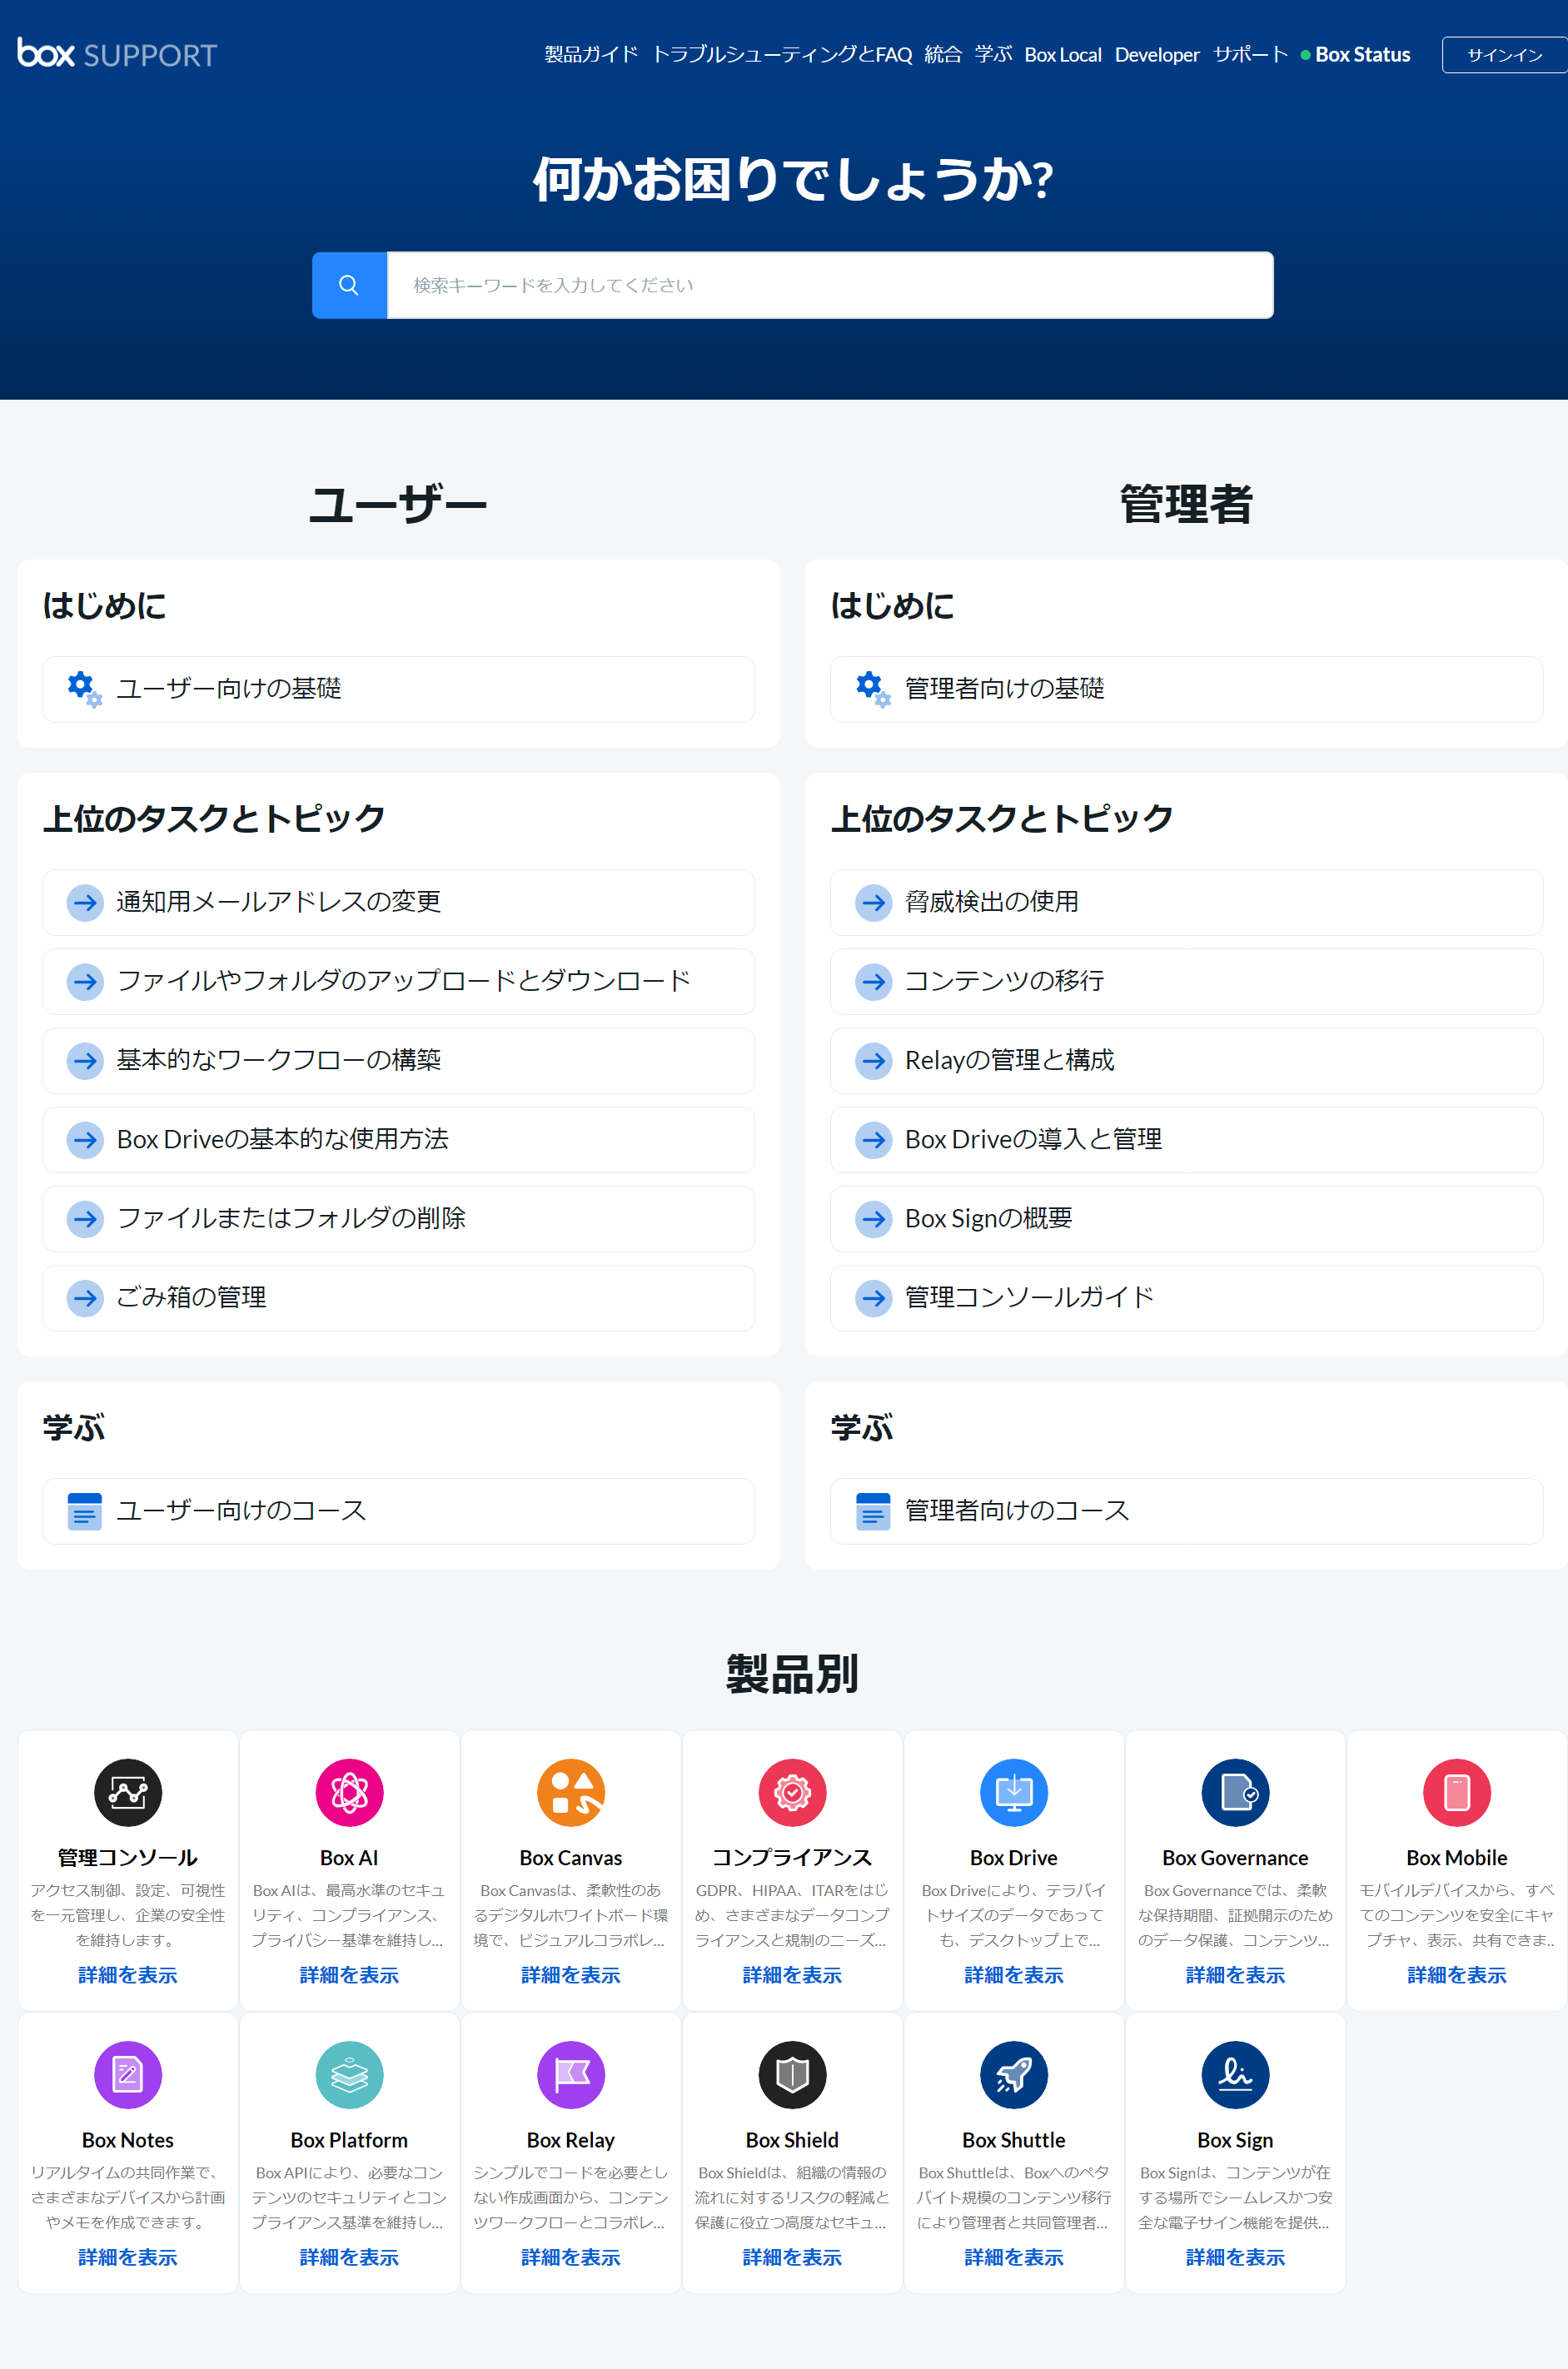Click 詳細を表示 under Box Drive
Viewport: 1568px width, 2369px height.
(x=1014, y=1975)
